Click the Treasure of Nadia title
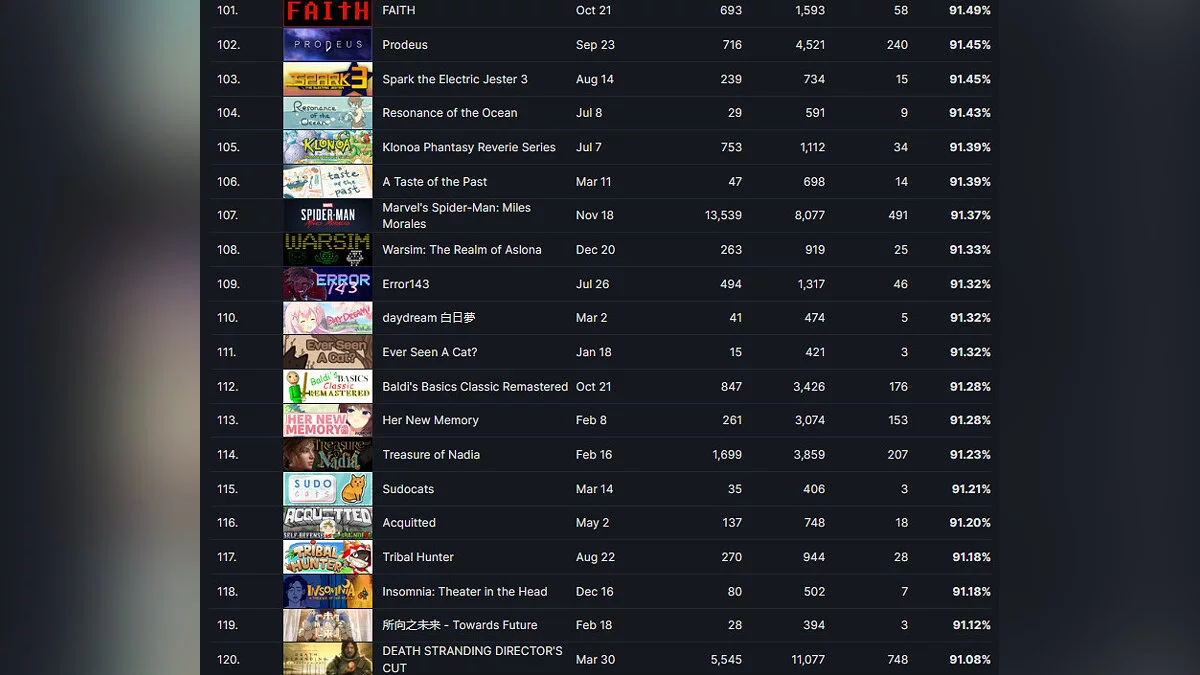The height and width of the screenshot is (675, 1200). (x=431, y=455)
